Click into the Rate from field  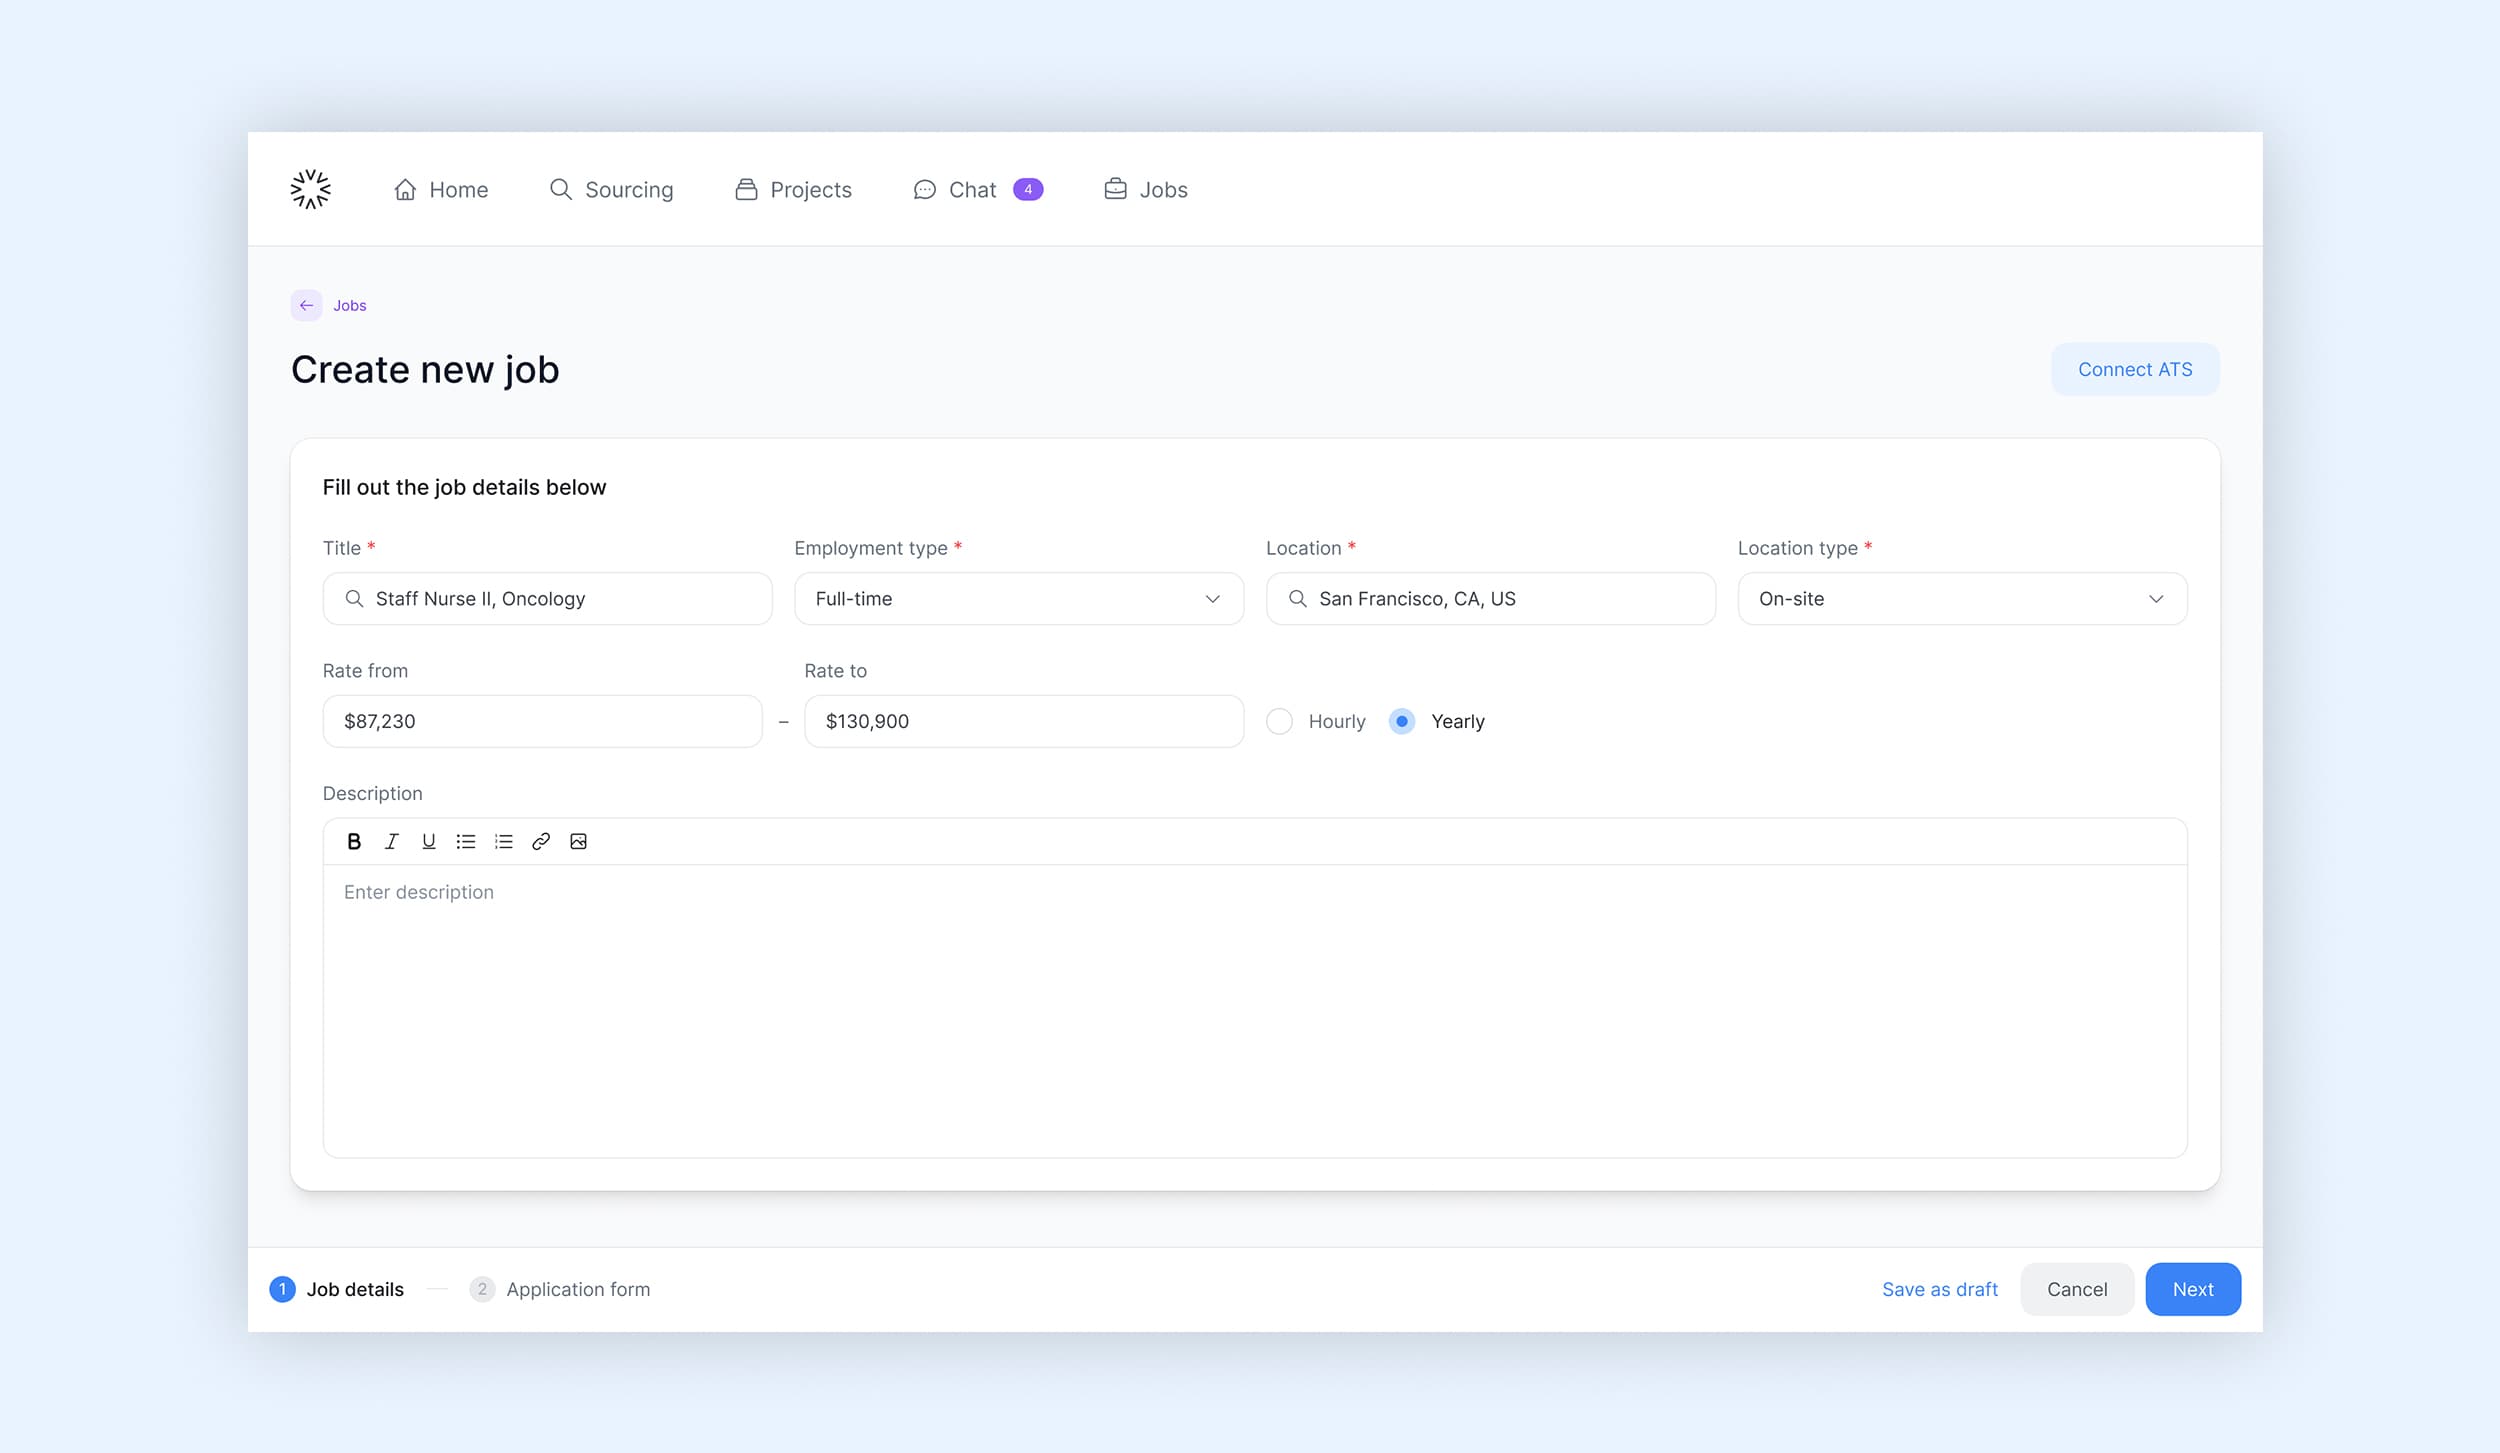click(x=542, y=721)
